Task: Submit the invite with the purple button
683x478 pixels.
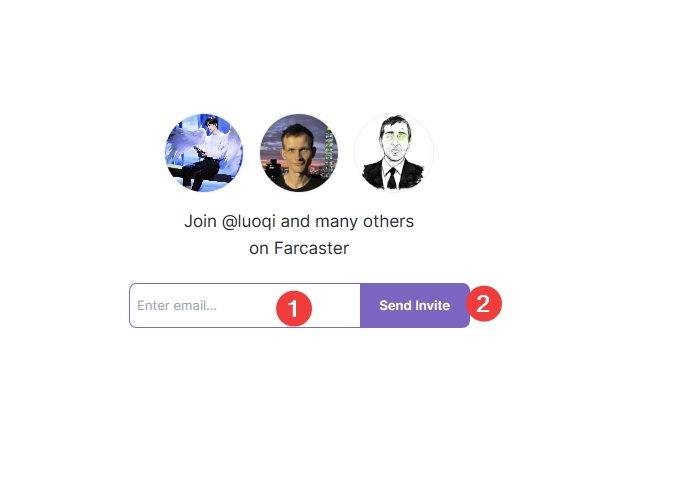Action: coord(415,305)
